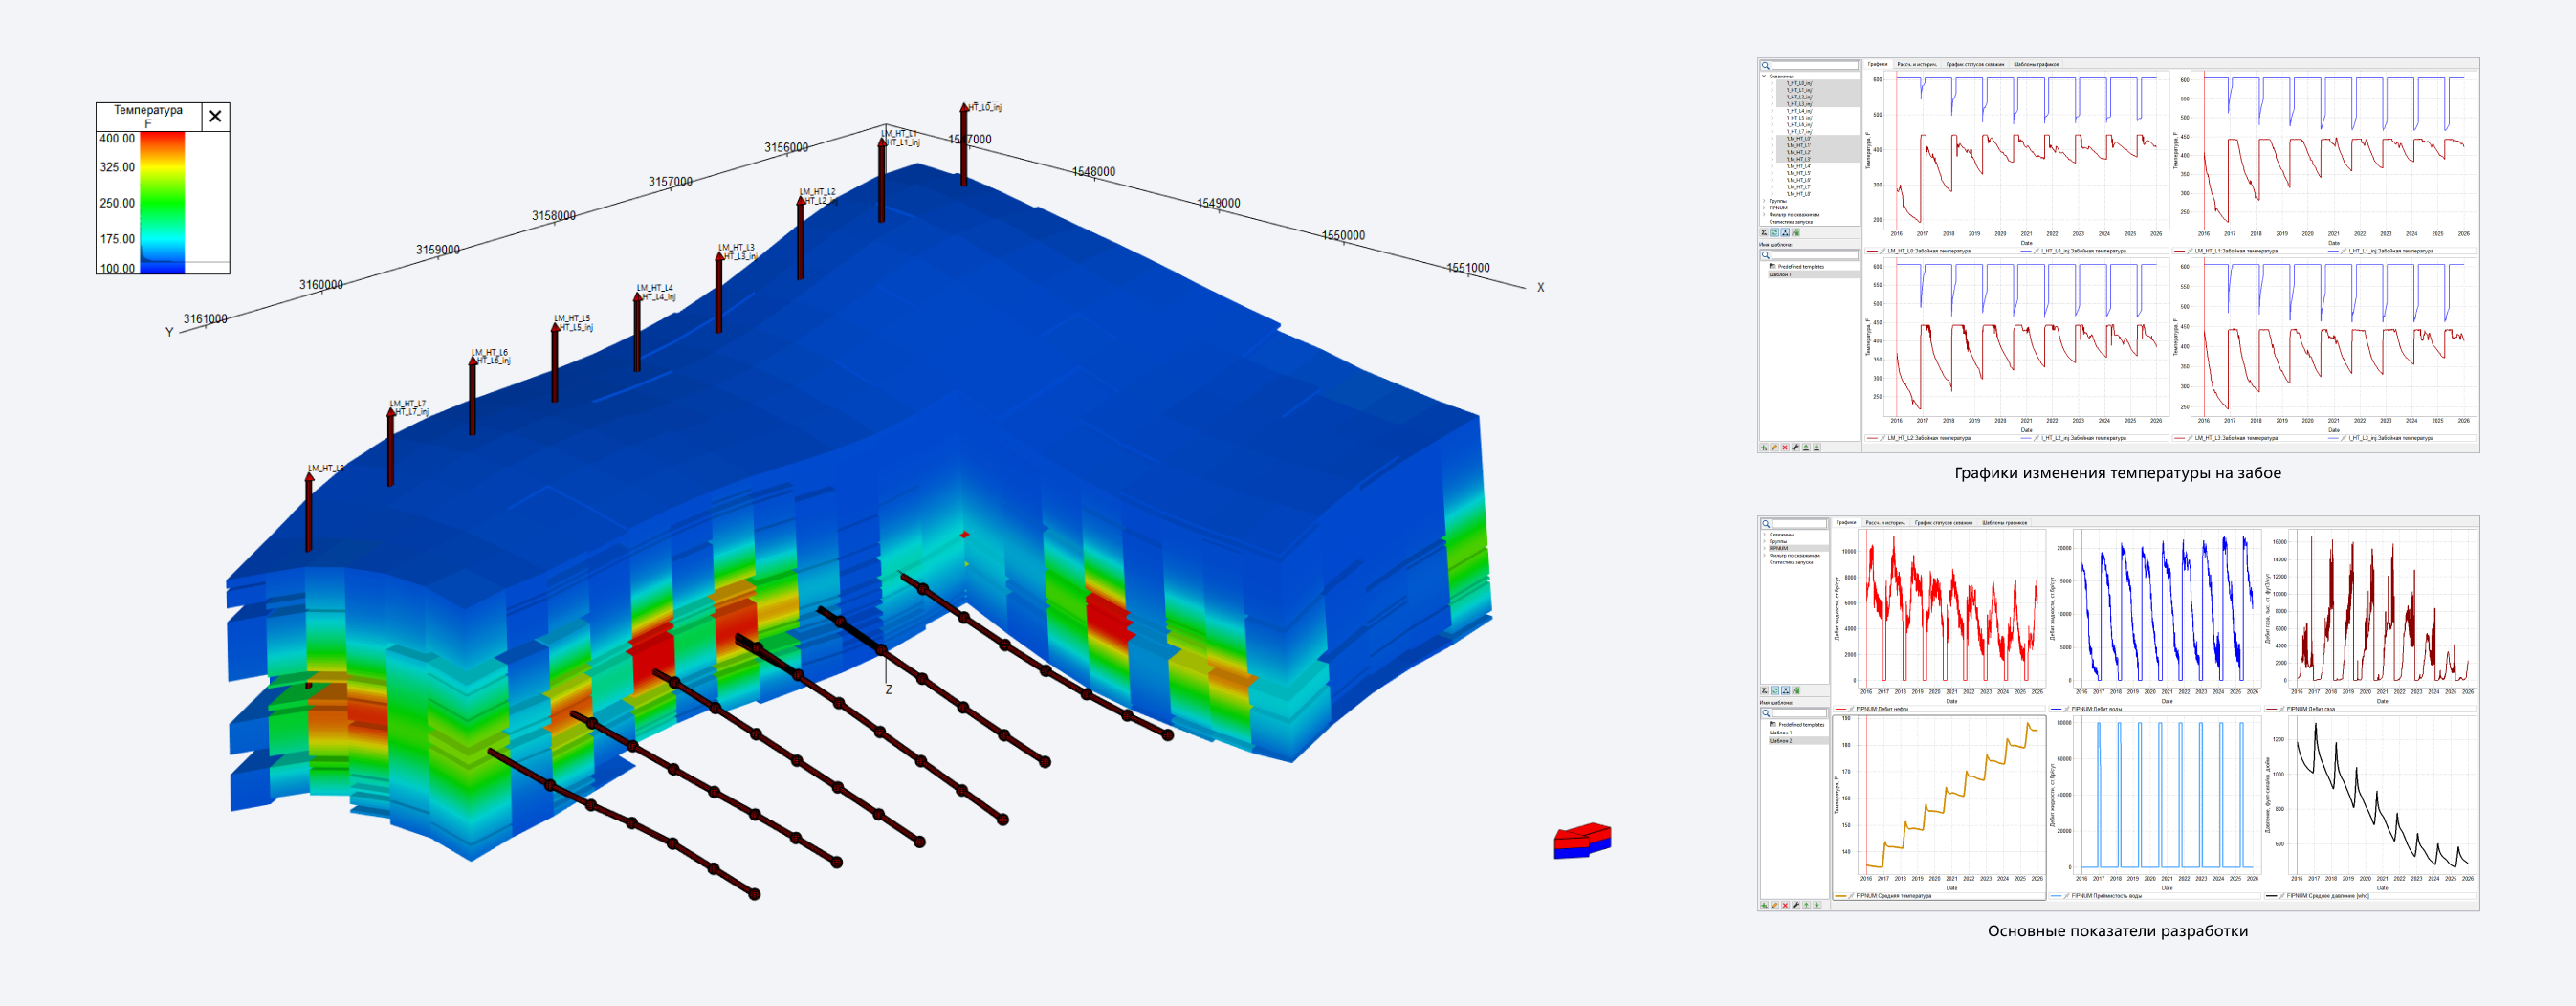Add new template in temperature graphs panel
Image resolution: width=2576 pixels, height=1006 pixels.
1765,448
